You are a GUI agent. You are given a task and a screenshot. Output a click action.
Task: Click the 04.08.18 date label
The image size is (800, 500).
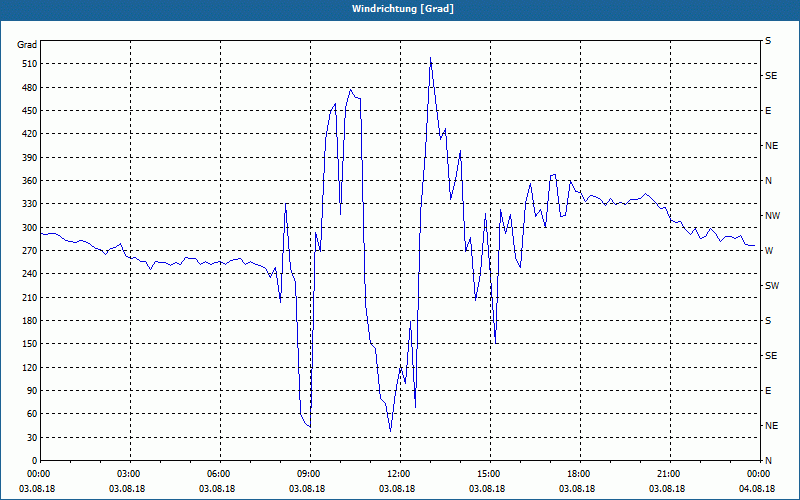(x=757, y=489)
